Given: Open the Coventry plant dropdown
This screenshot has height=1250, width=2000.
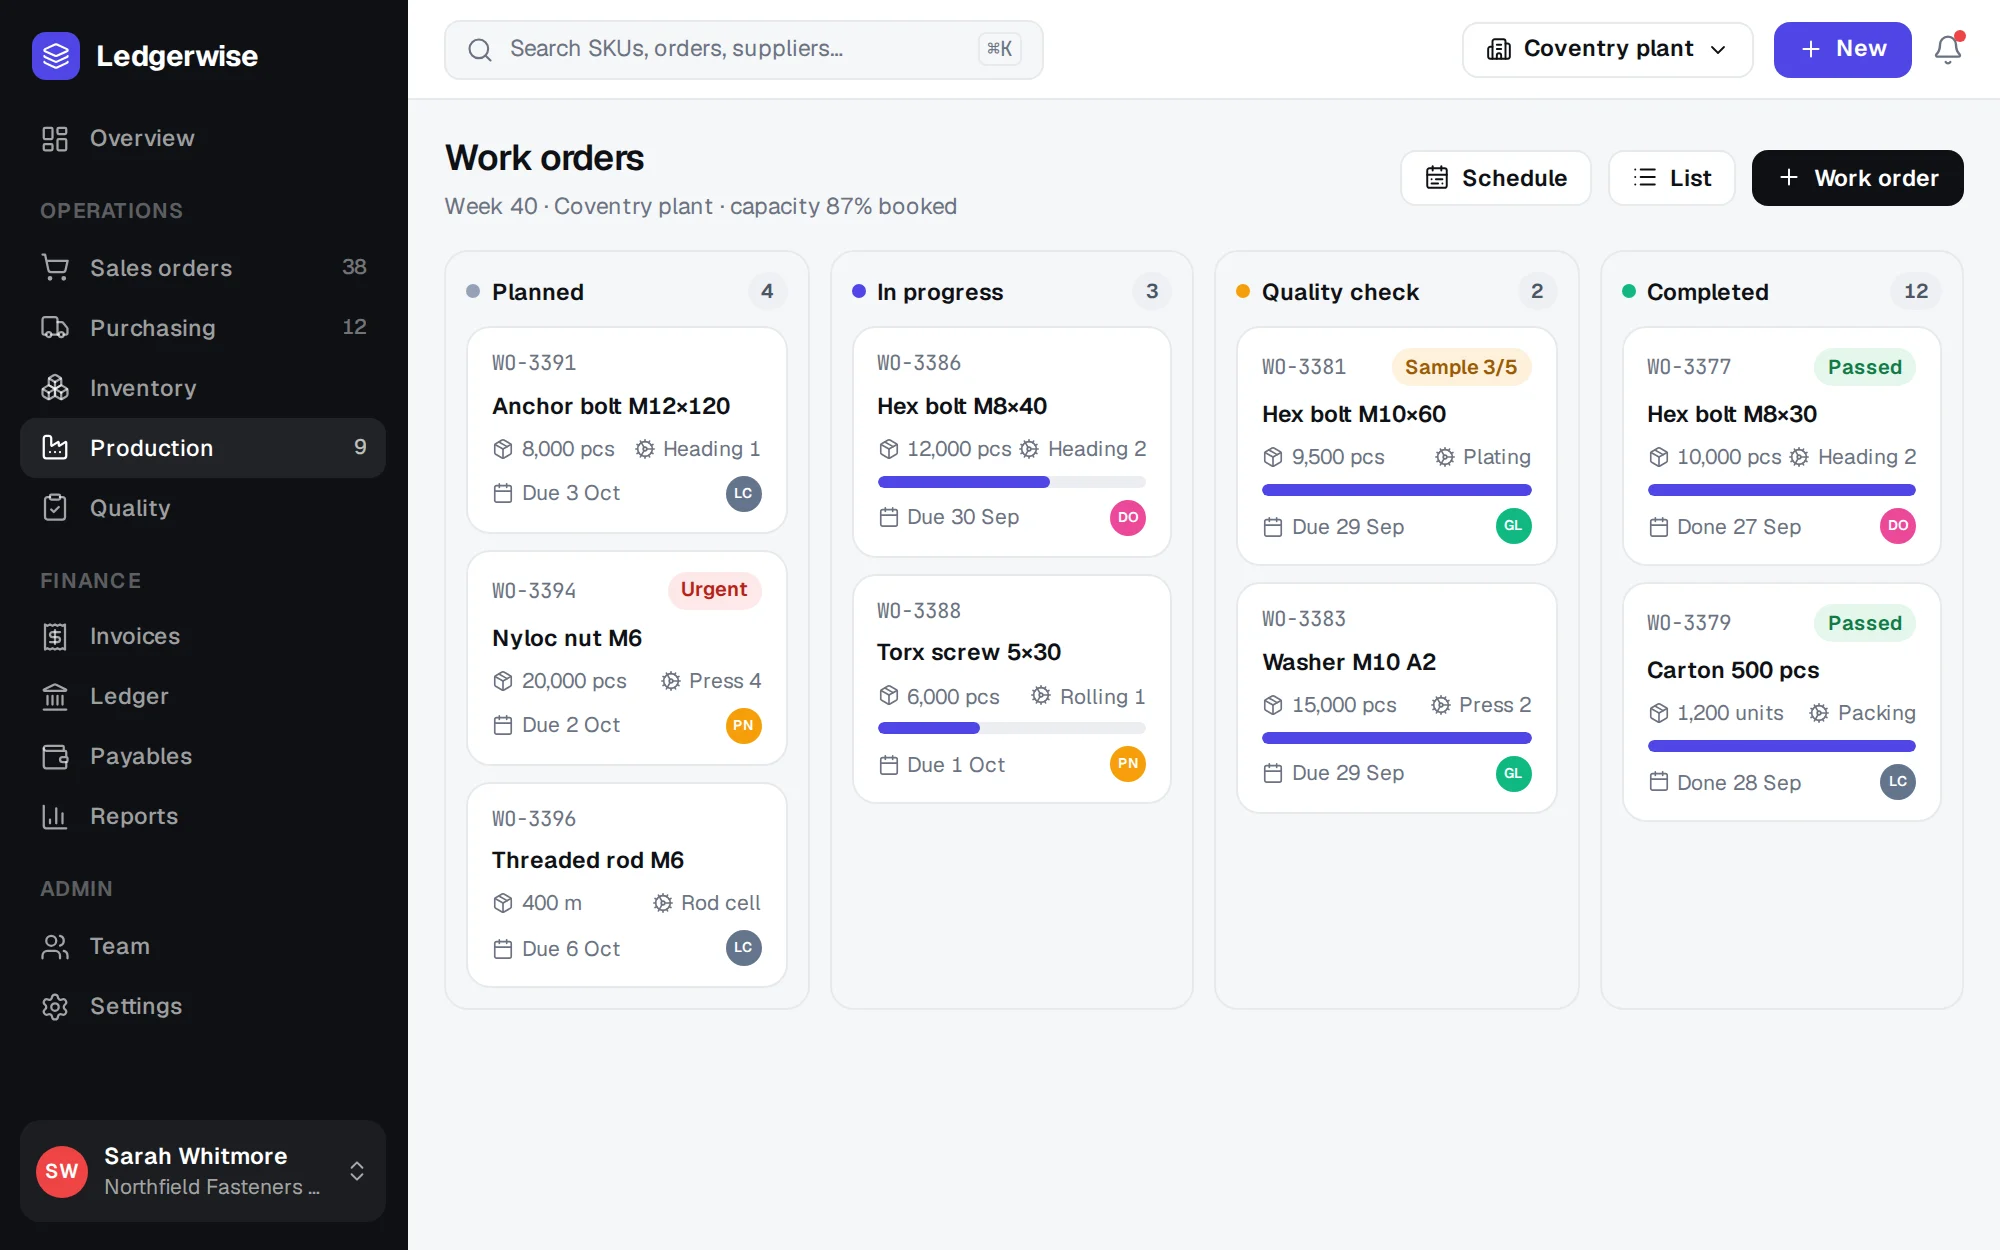Looking at the screenshot, I should tap(1607, 49).
